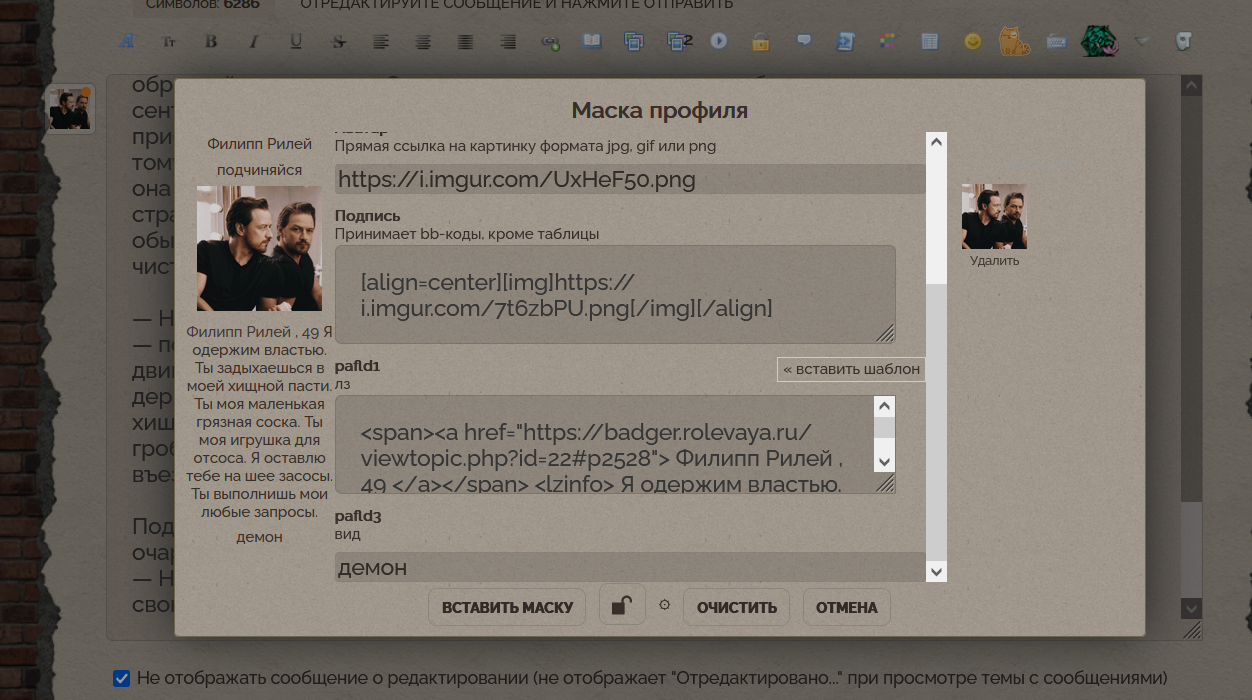This screenshot has width=1252, height=700.
Task: Open the smiley emoticons panel
Action: click(x=972, y=42)
